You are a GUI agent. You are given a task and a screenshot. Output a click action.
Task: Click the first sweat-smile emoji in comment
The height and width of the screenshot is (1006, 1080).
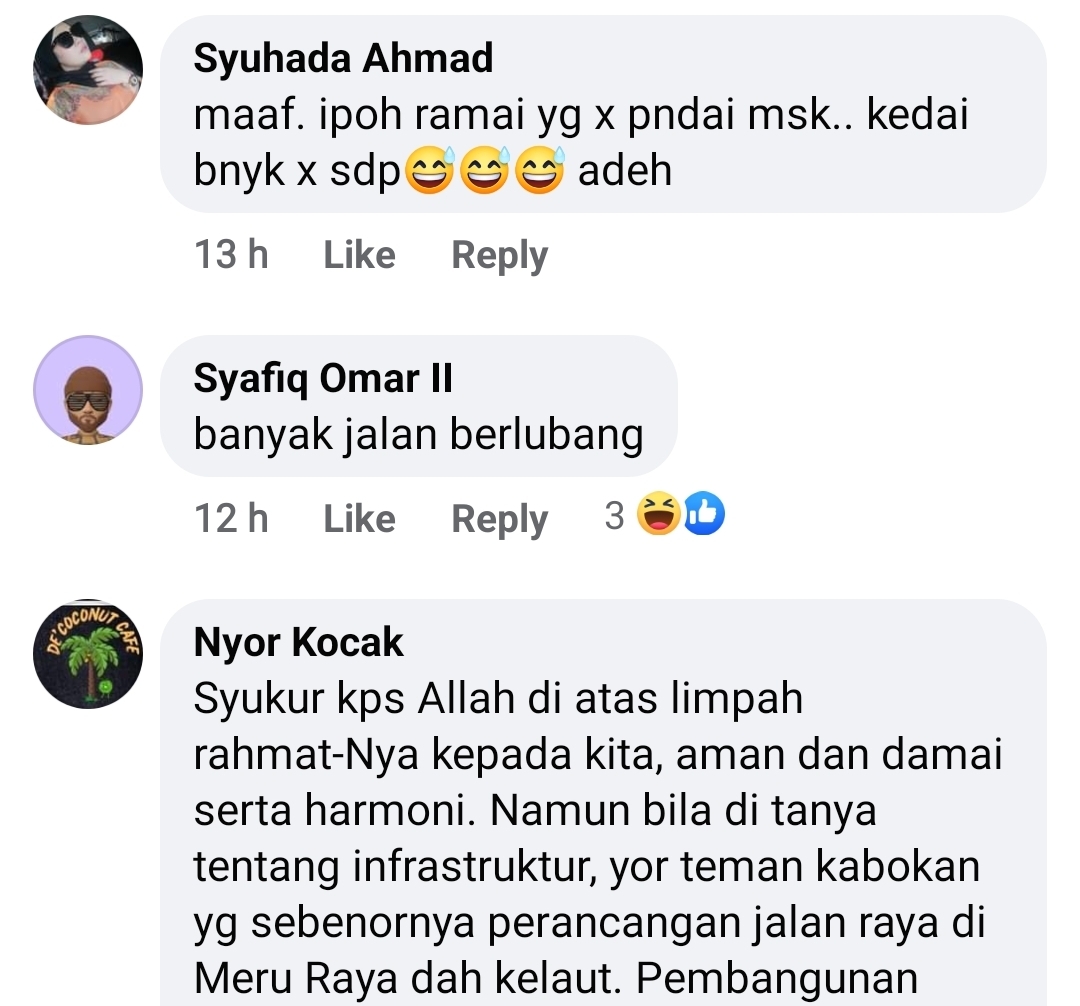[x=430, y=169]
